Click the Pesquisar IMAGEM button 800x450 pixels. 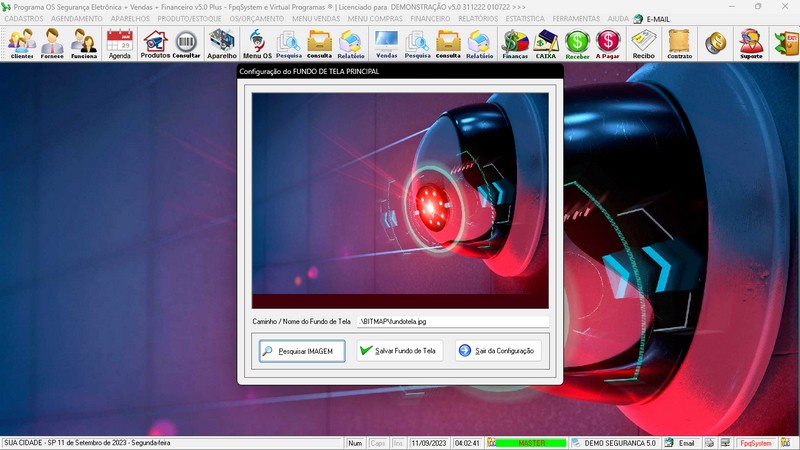(x=302, y=351)
